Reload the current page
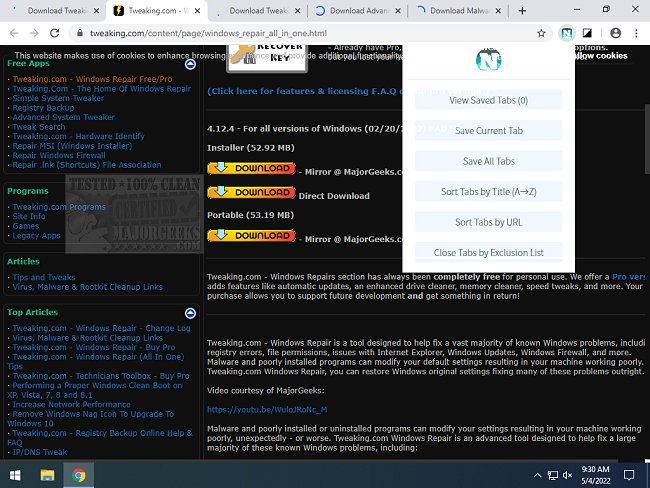650x488 pixels. tap(55, 33)
